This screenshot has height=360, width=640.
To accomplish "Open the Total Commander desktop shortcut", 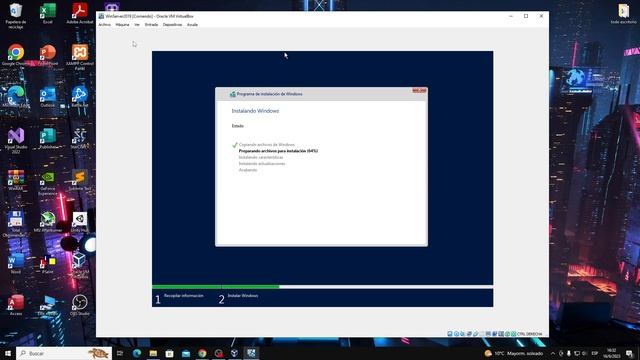I will pyautogui.click(x=16, y=224).
